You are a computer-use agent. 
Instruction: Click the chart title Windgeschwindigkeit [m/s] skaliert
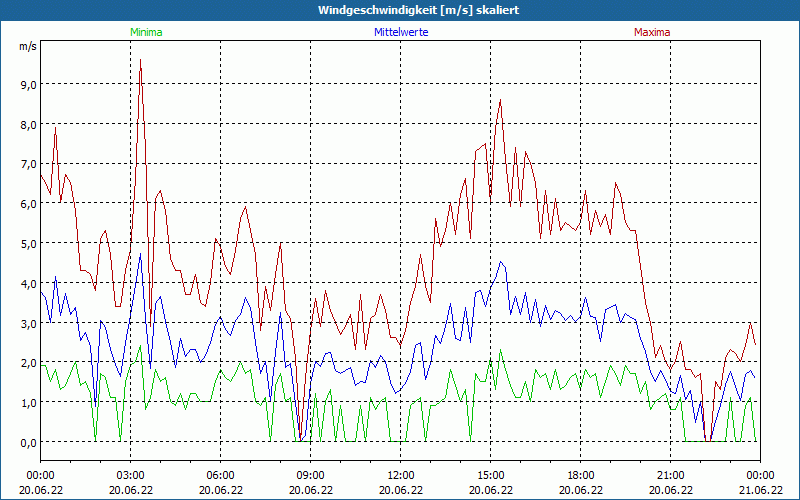click(418, 10)
